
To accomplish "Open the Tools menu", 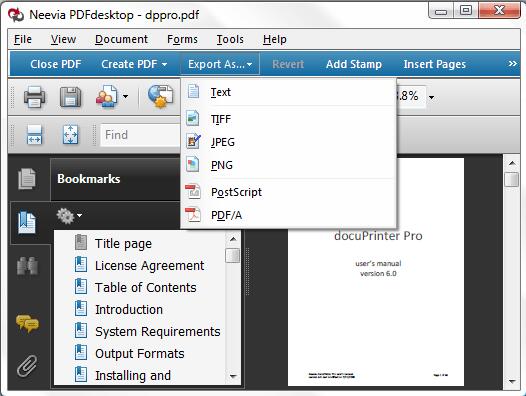I will 230,39.
